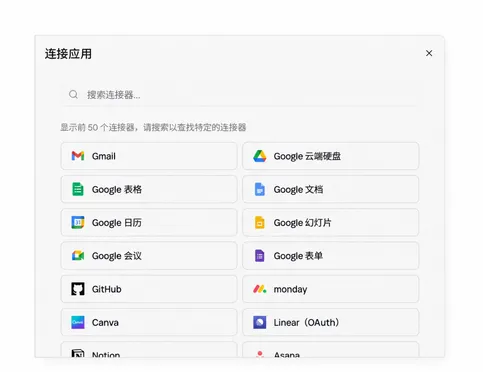Image resolution: width=483 pixels, height=372 pixels.
Task: Click the search magnifier icon
Action: (x=73, y=95)
